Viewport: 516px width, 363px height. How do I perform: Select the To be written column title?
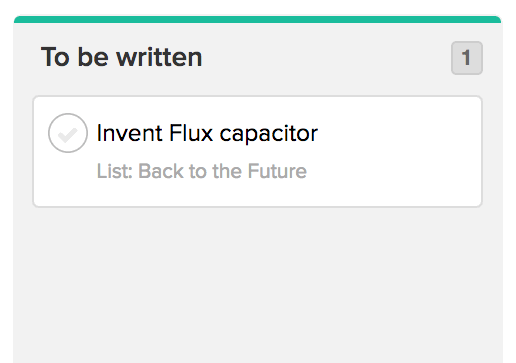(121, 57)
